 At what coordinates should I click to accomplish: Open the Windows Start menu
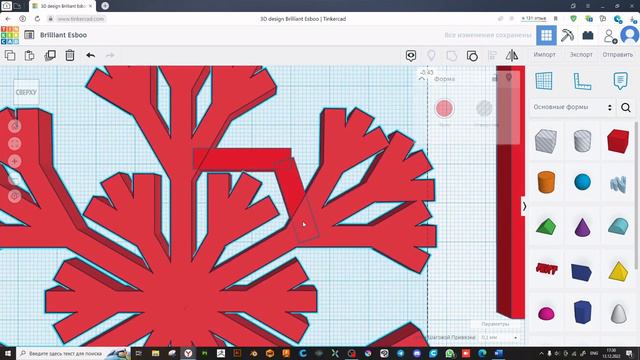[x=7, y=353]
